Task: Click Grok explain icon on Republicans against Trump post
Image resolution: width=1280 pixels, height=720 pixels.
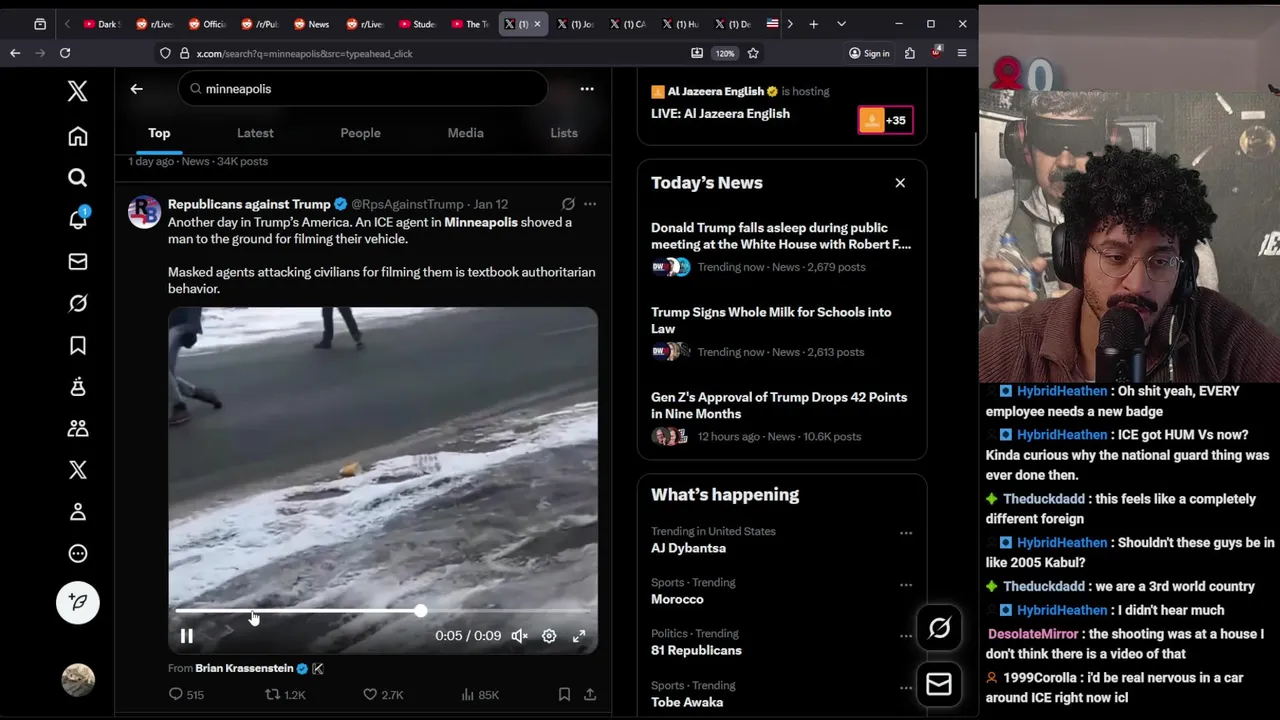Action: click(568, 204)
